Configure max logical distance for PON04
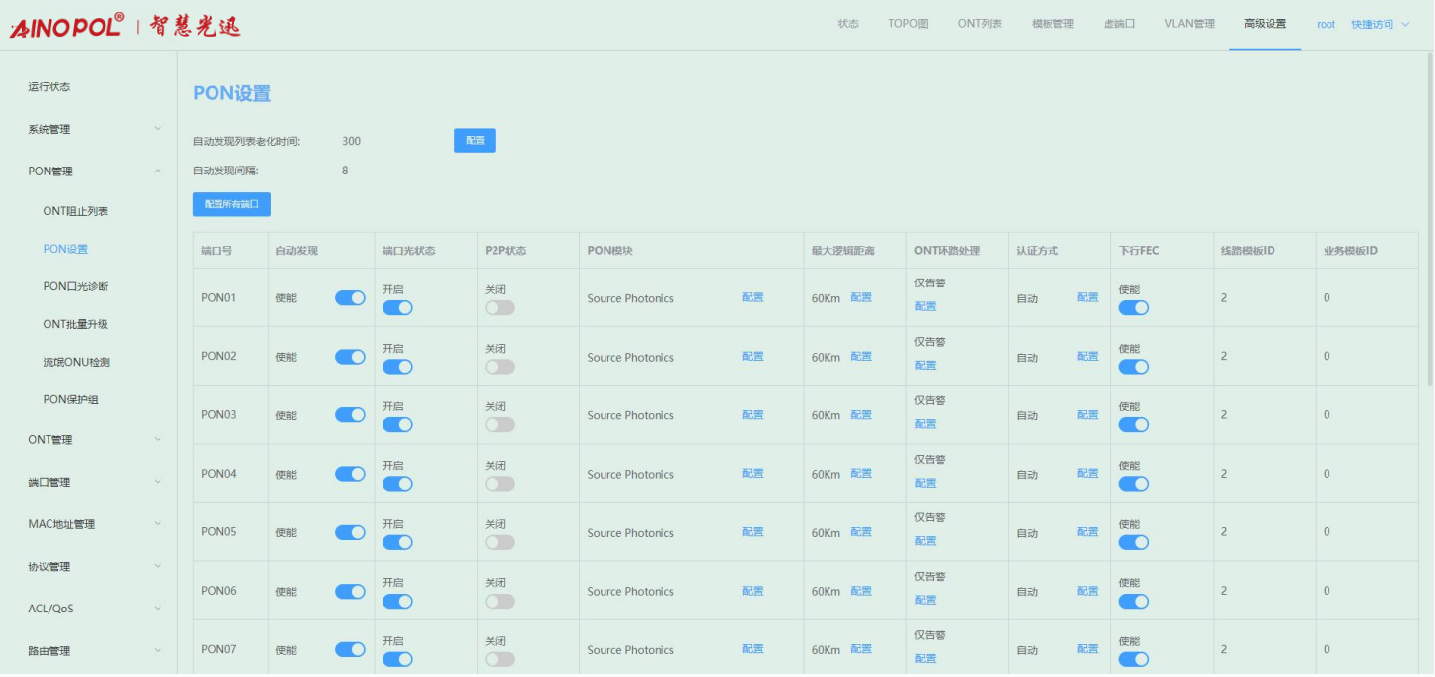 861,473
